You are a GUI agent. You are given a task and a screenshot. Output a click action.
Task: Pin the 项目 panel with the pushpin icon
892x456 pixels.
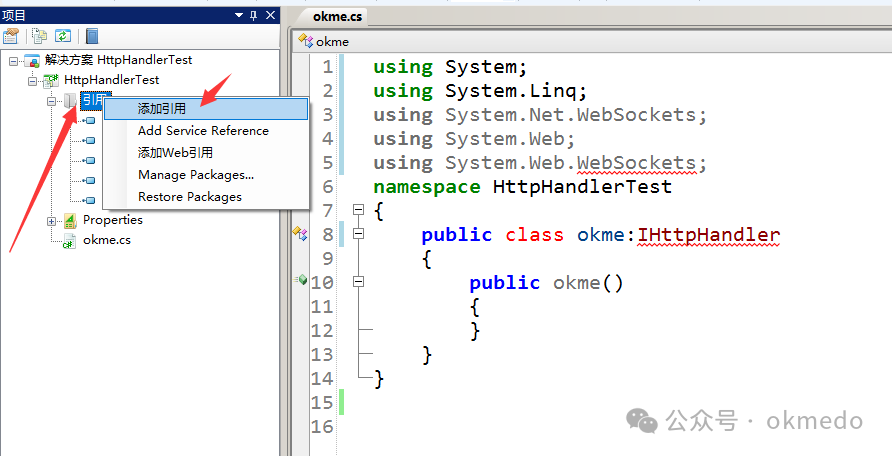254,15
